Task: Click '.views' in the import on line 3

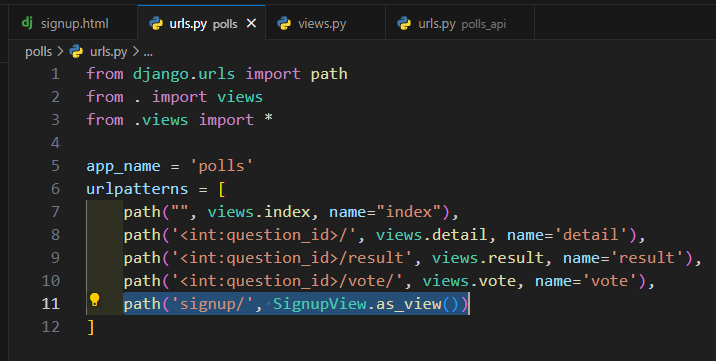Action: [161, 120]
